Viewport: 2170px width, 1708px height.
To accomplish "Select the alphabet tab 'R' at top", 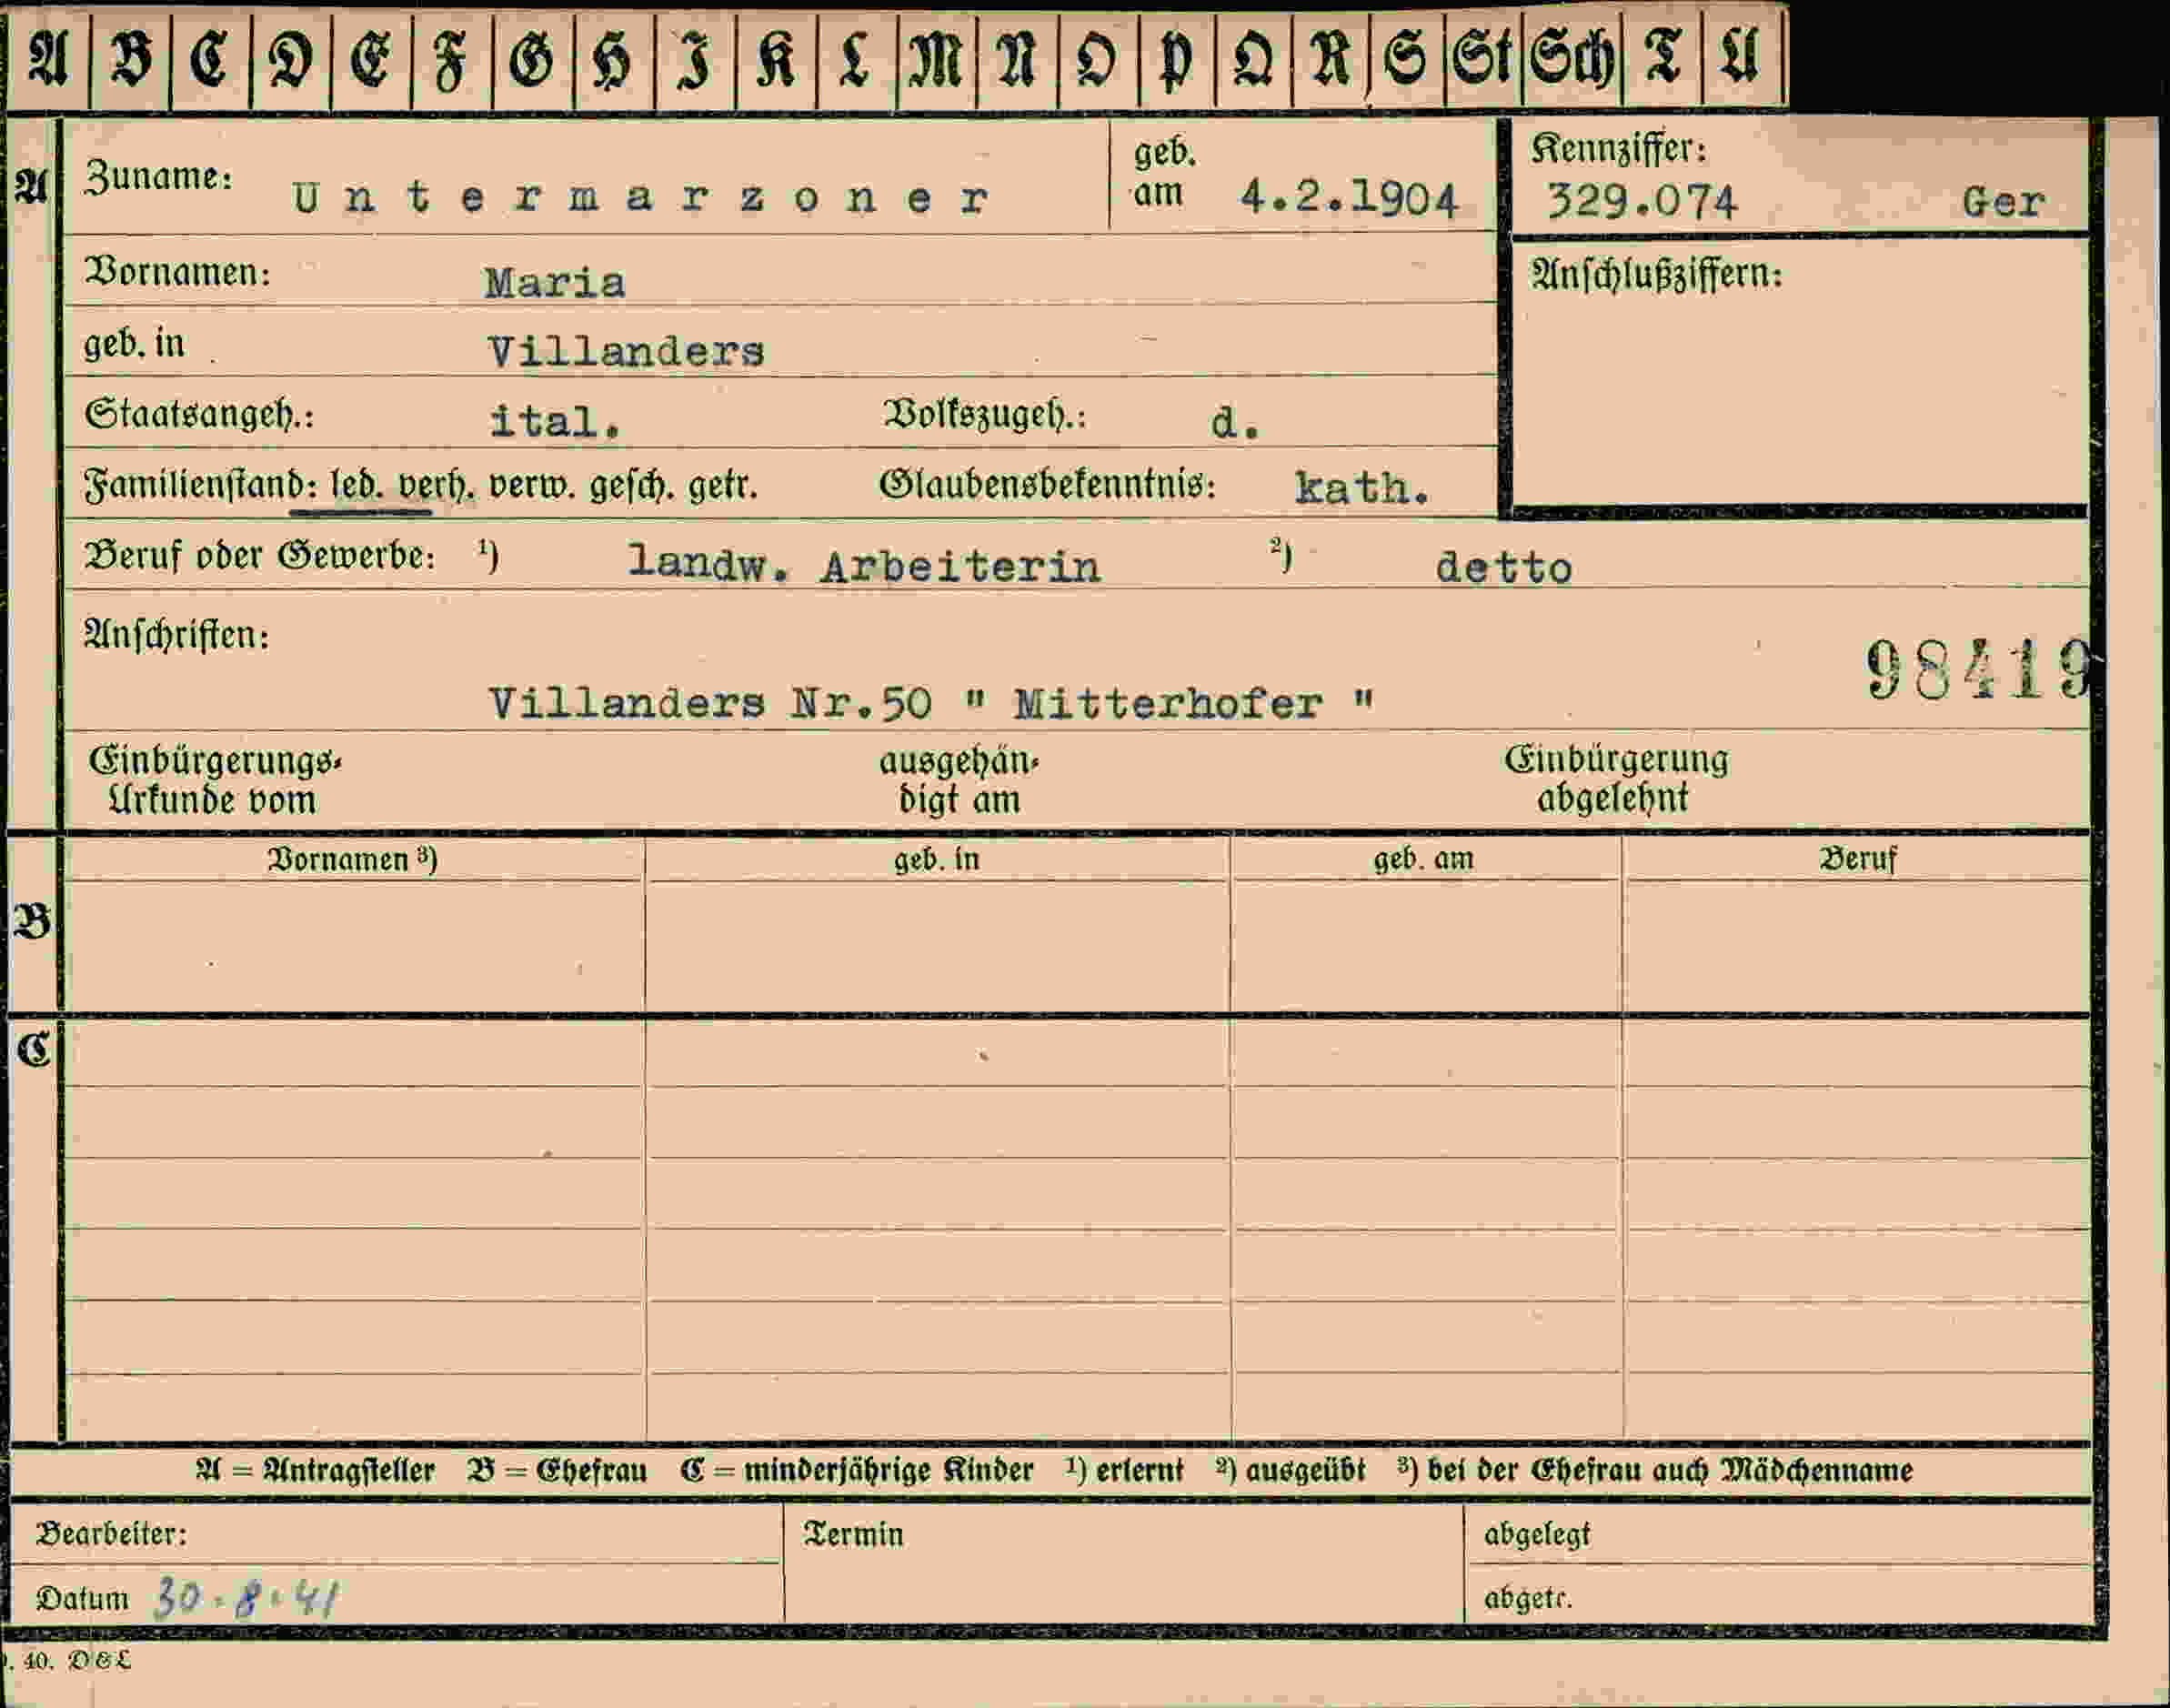I will [x=1331, y=58].
